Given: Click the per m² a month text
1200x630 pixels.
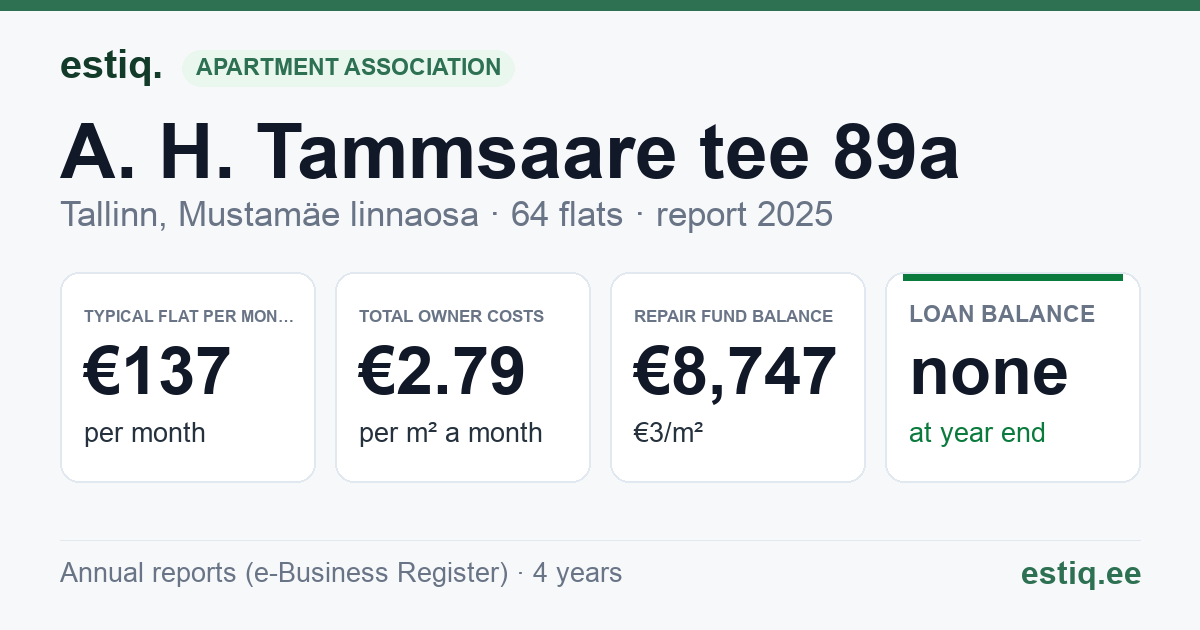Looking at the screenshot, I should coord(450,433).
